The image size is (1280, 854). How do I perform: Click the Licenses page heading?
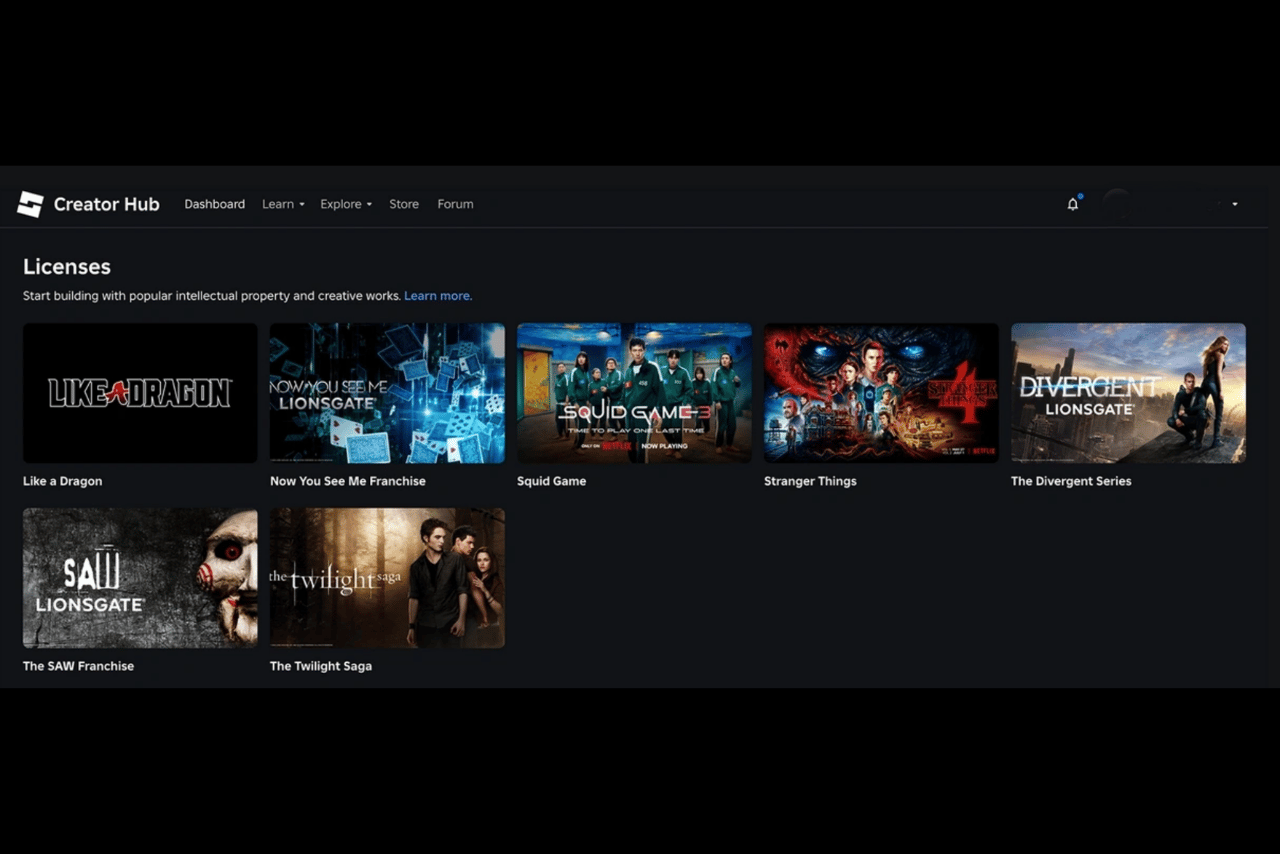pyautogui.click(x=67, y=267)
